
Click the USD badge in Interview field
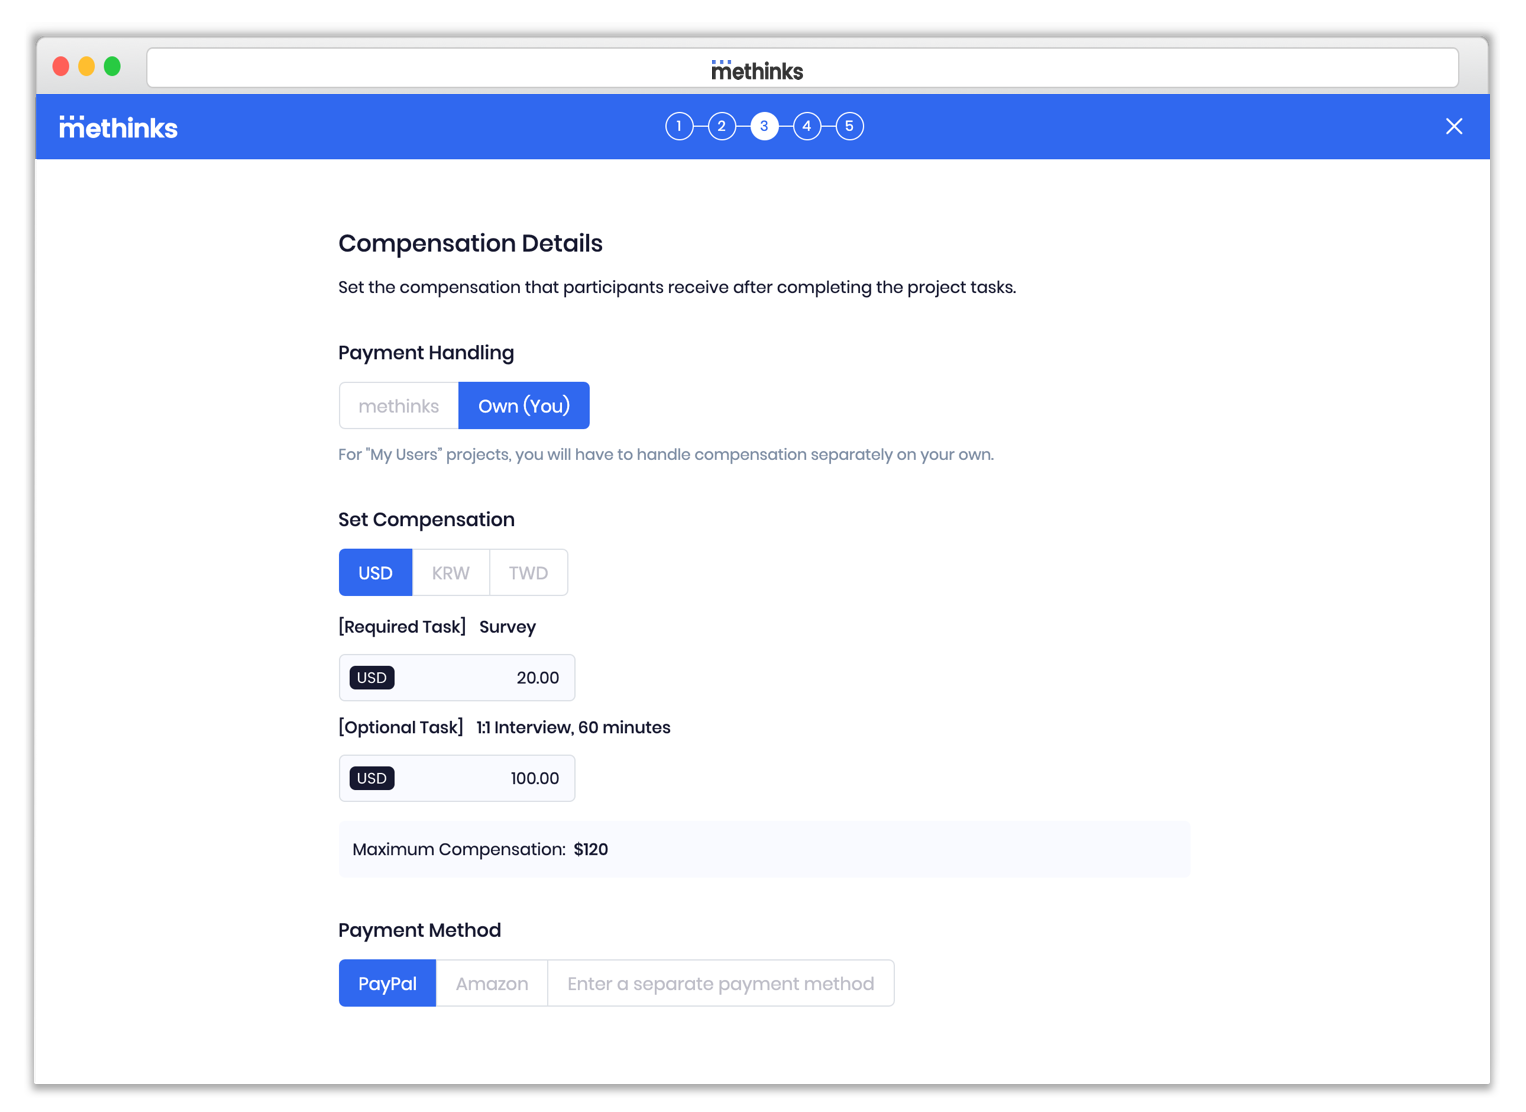(x=372, y=779)
